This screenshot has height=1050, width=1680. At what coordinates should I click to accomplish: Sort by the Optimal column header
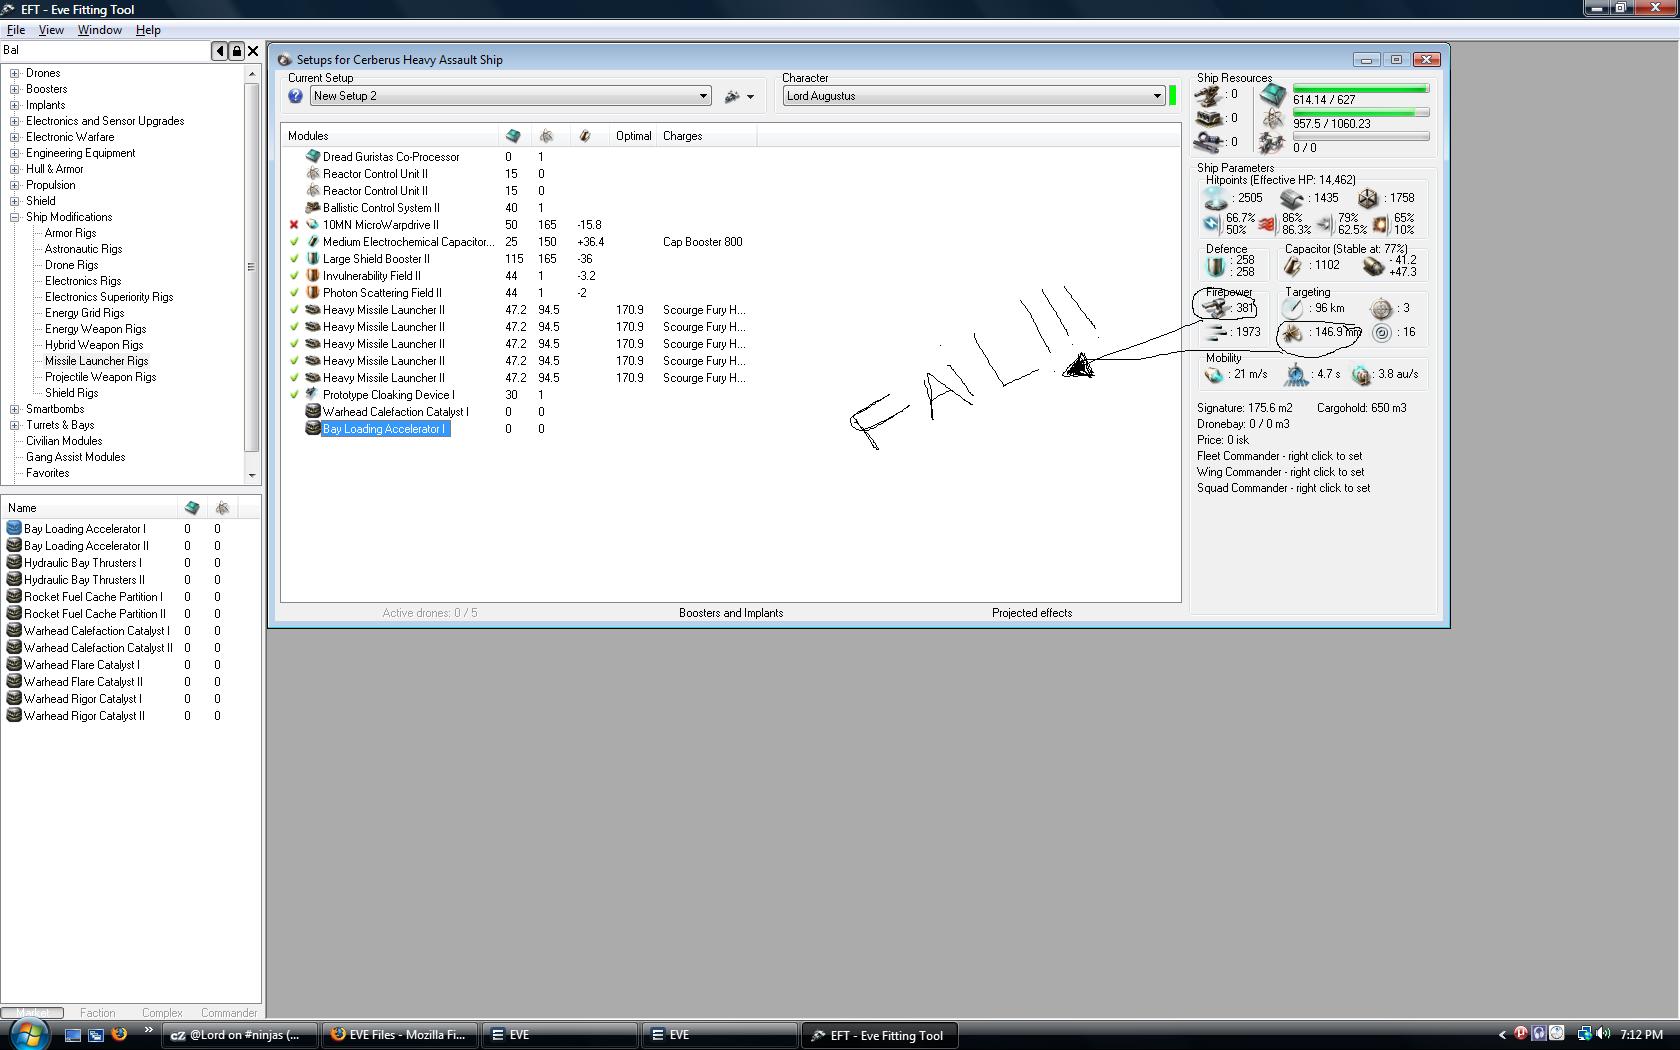[x=634, y=136]
